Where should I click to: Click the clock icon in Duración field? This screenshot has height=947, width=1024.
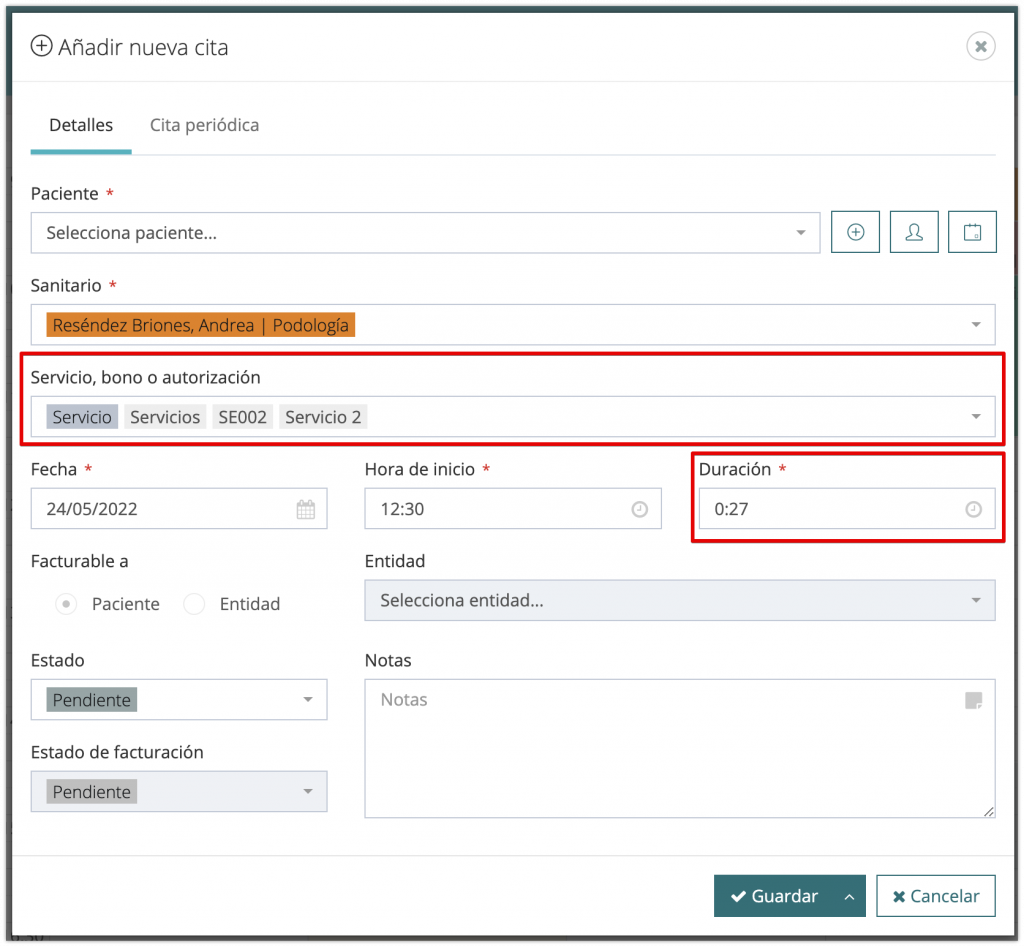(x=973, y=509)
